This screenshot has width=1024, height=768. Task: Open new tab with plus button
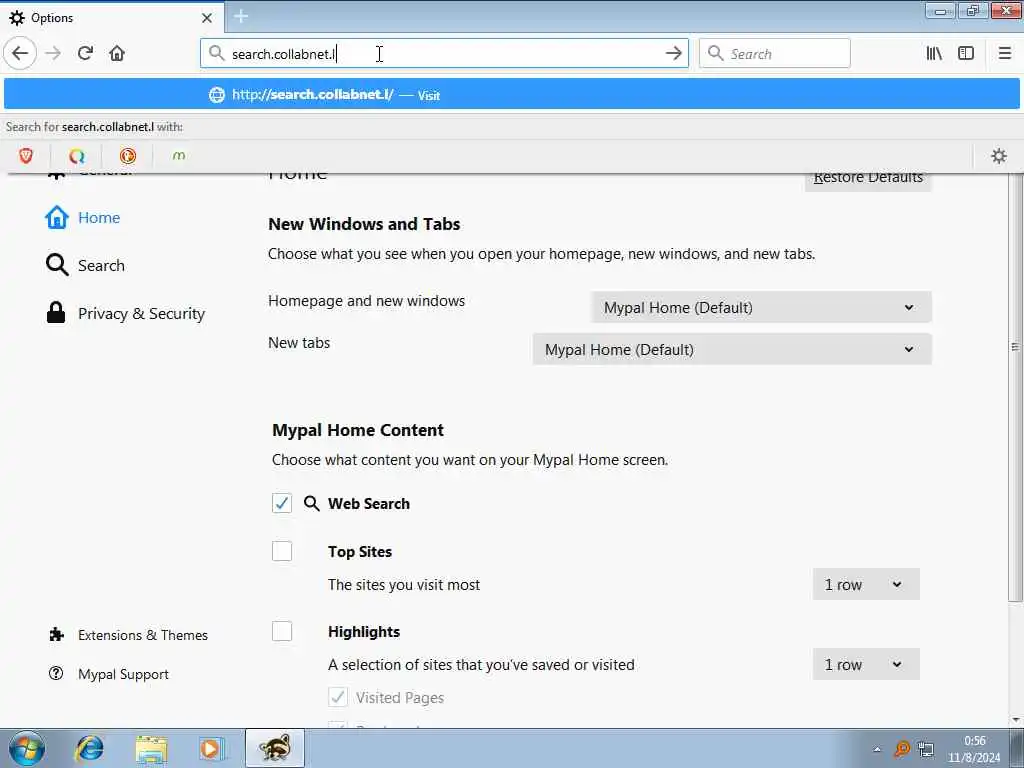click(240, 16)
